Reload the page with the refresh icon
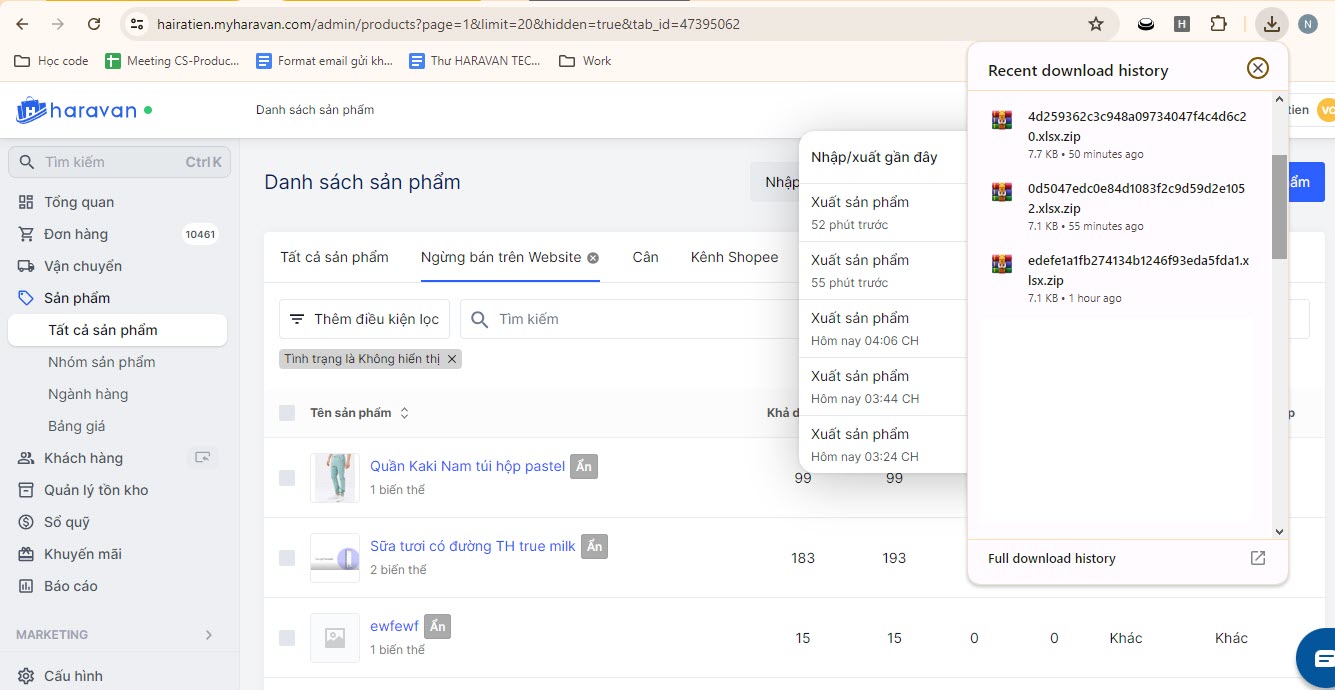 click(x=93, y=24)
